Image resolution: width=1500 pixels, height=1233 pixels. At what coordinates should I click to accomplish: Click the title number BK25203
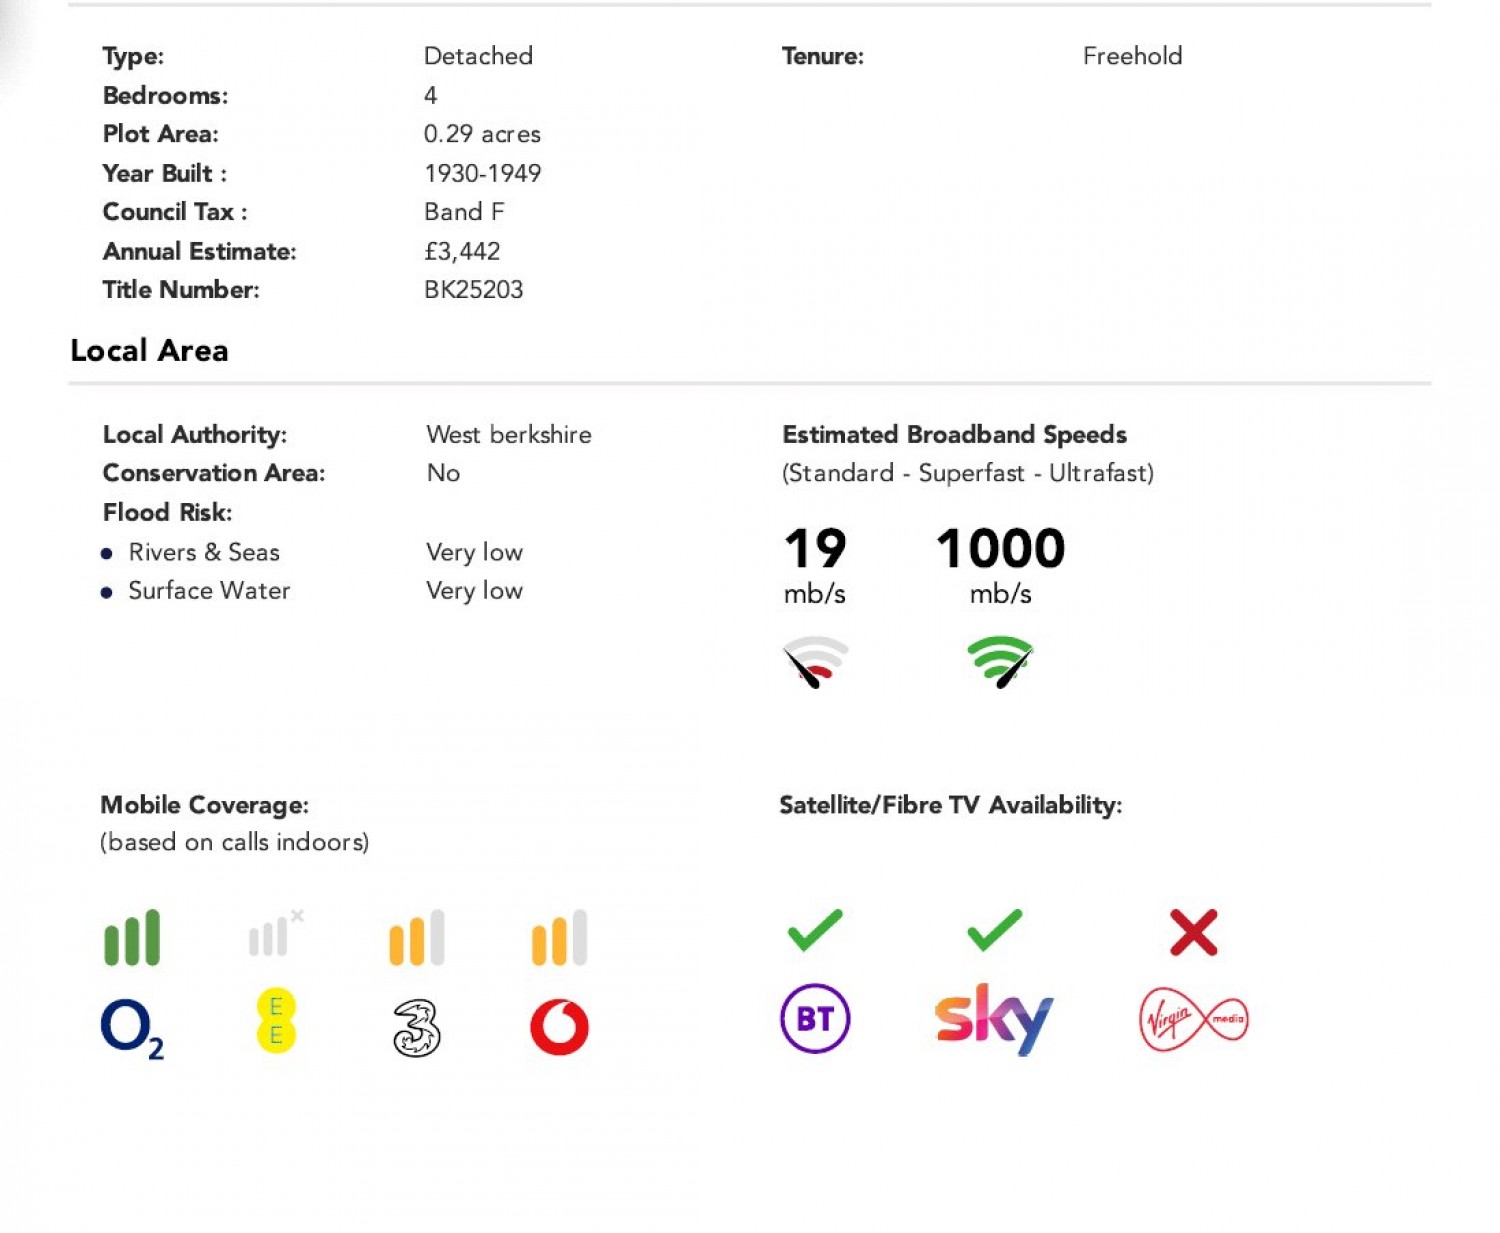(x=473, y=290)
